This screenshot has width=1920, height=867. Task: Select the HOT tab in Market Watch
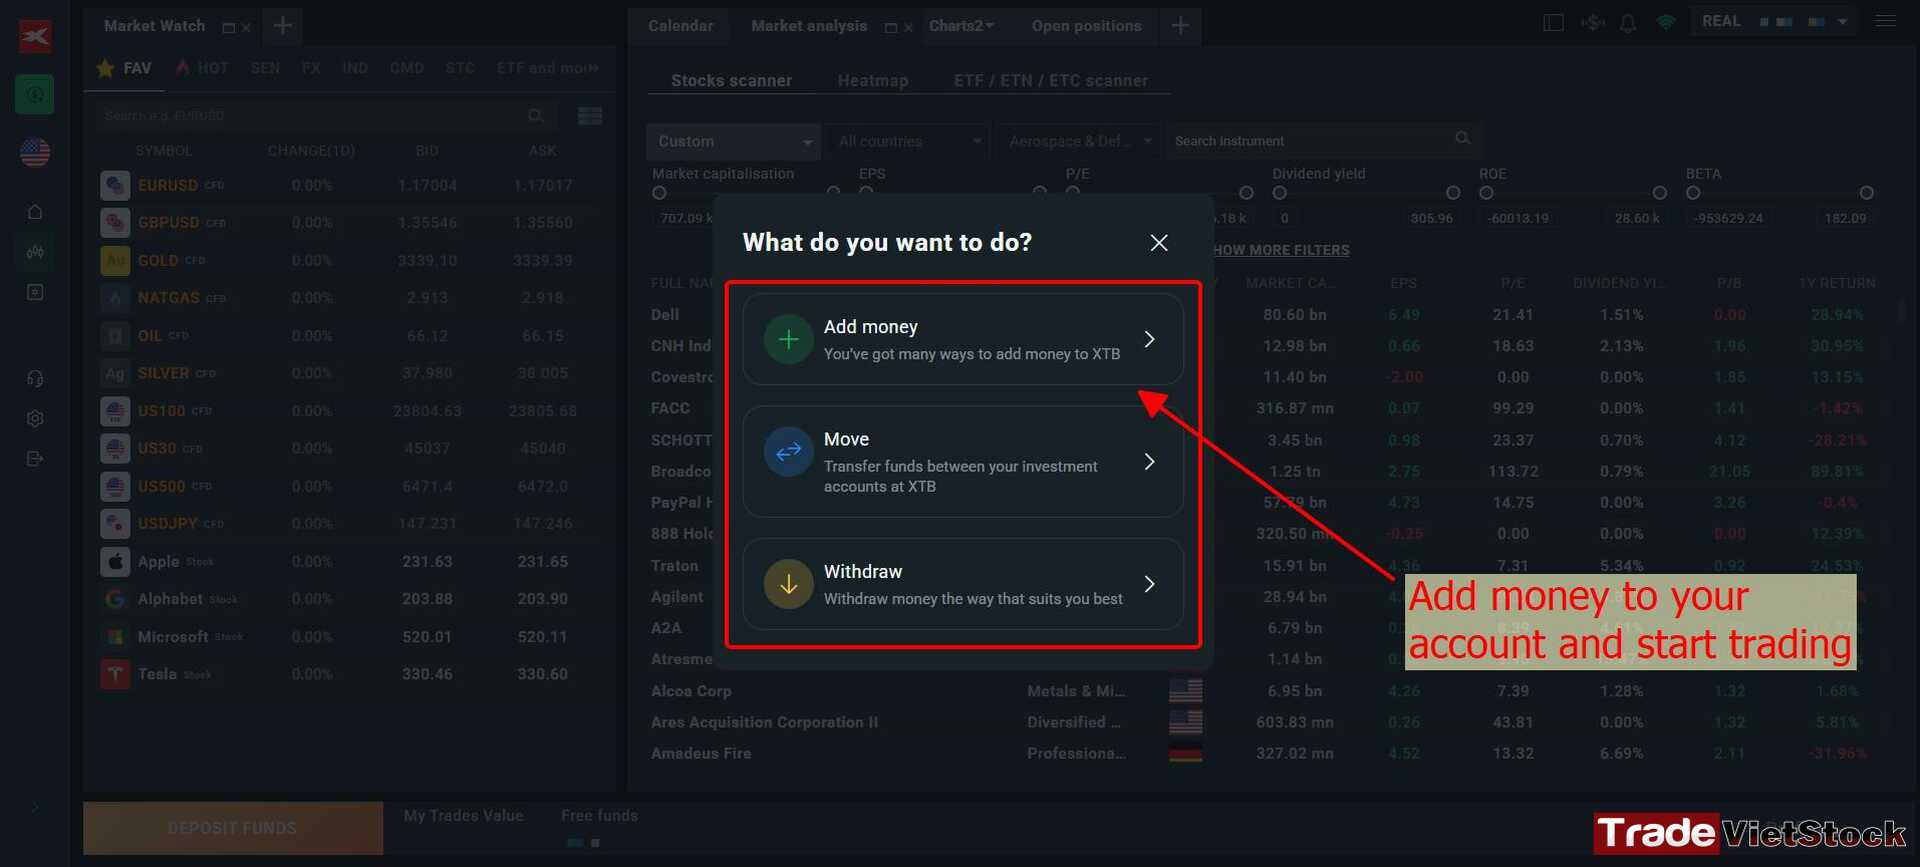tap(203, 68)
